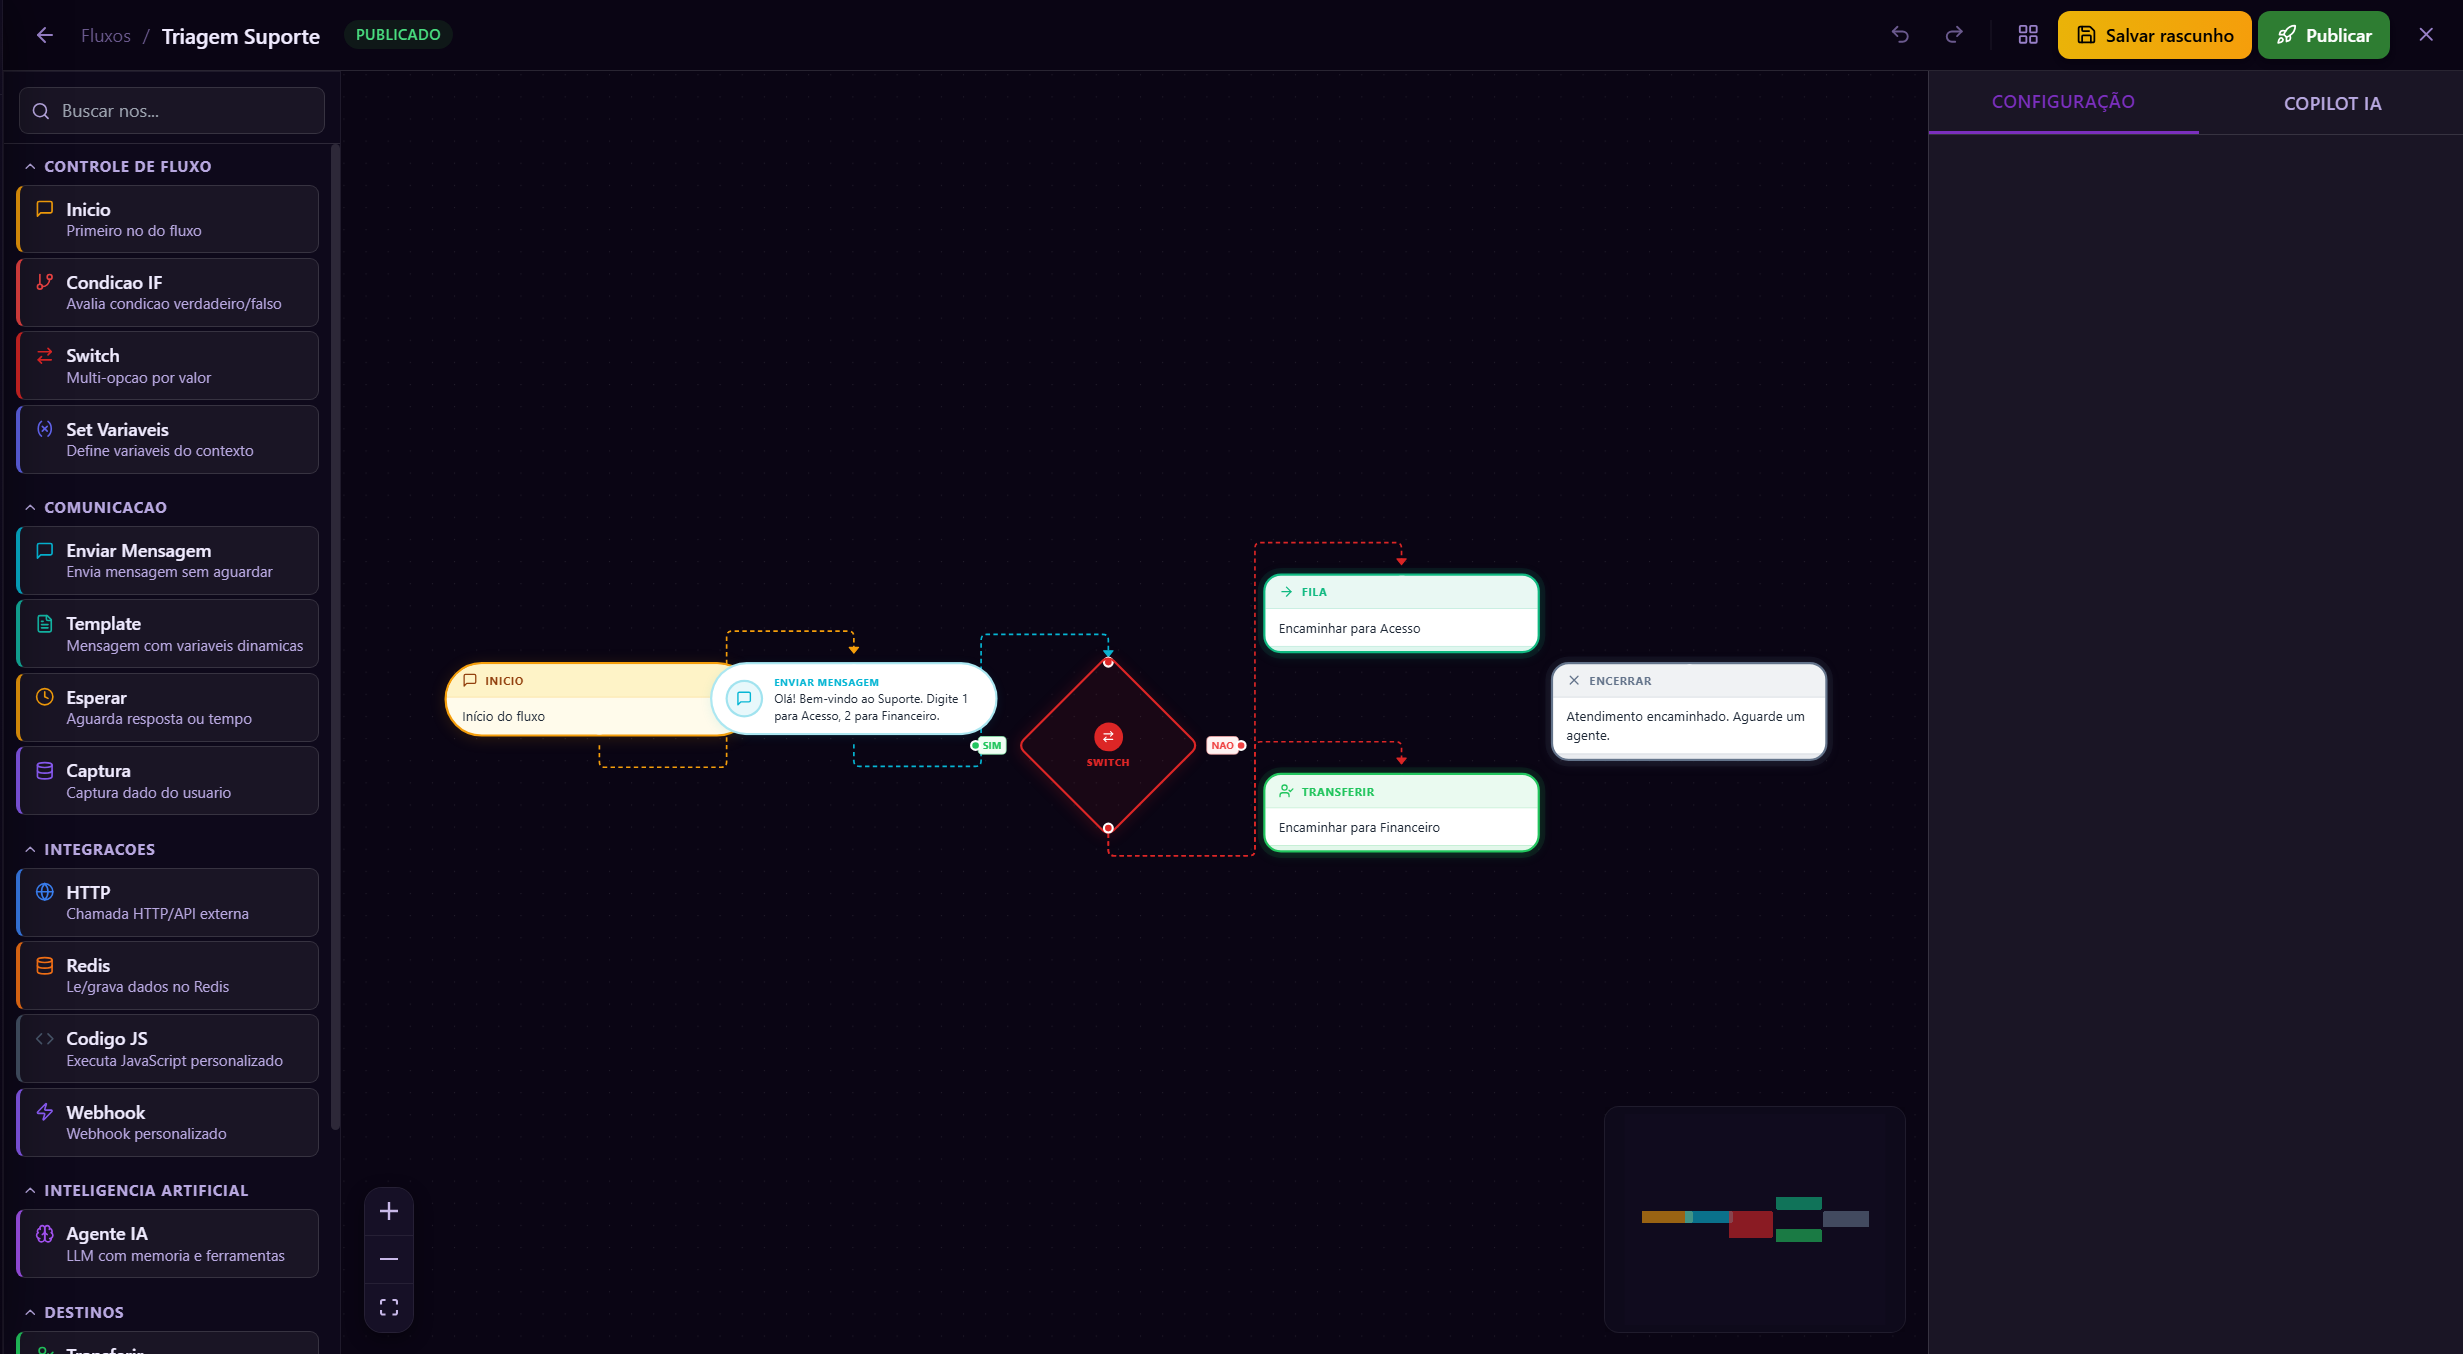Switch to the COPILOT IA tab
2463x1354 pixels.
coord(2332,103)
